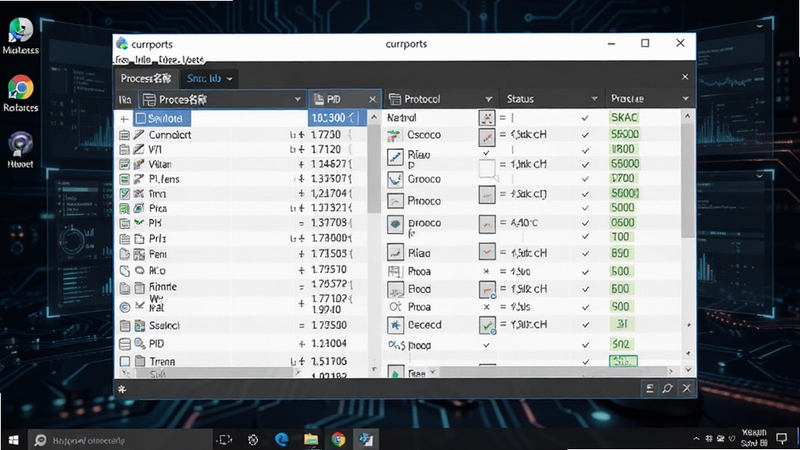Toggle the box in Drooco row before A,40°C

click(x=487, y=224)
